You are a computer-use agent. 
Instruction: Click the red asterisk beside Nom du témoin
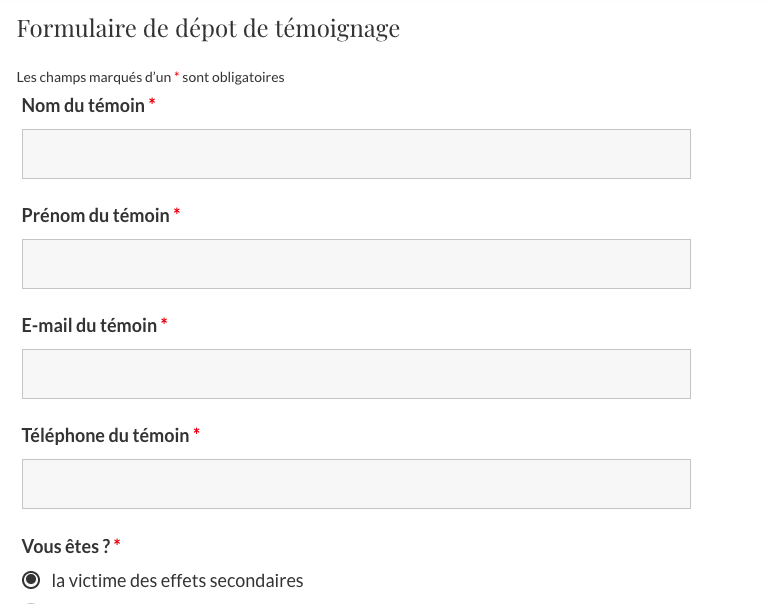pos(152,101)
